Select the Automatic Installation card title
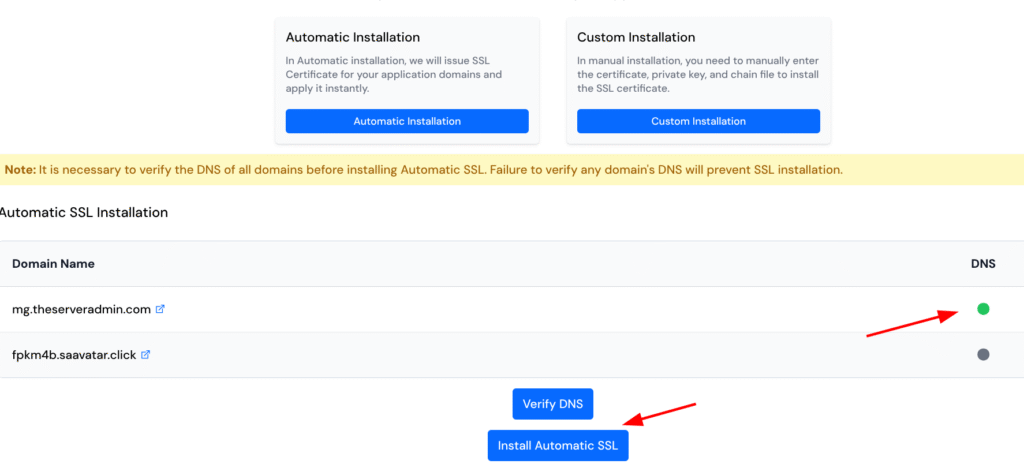 point(353,37)
